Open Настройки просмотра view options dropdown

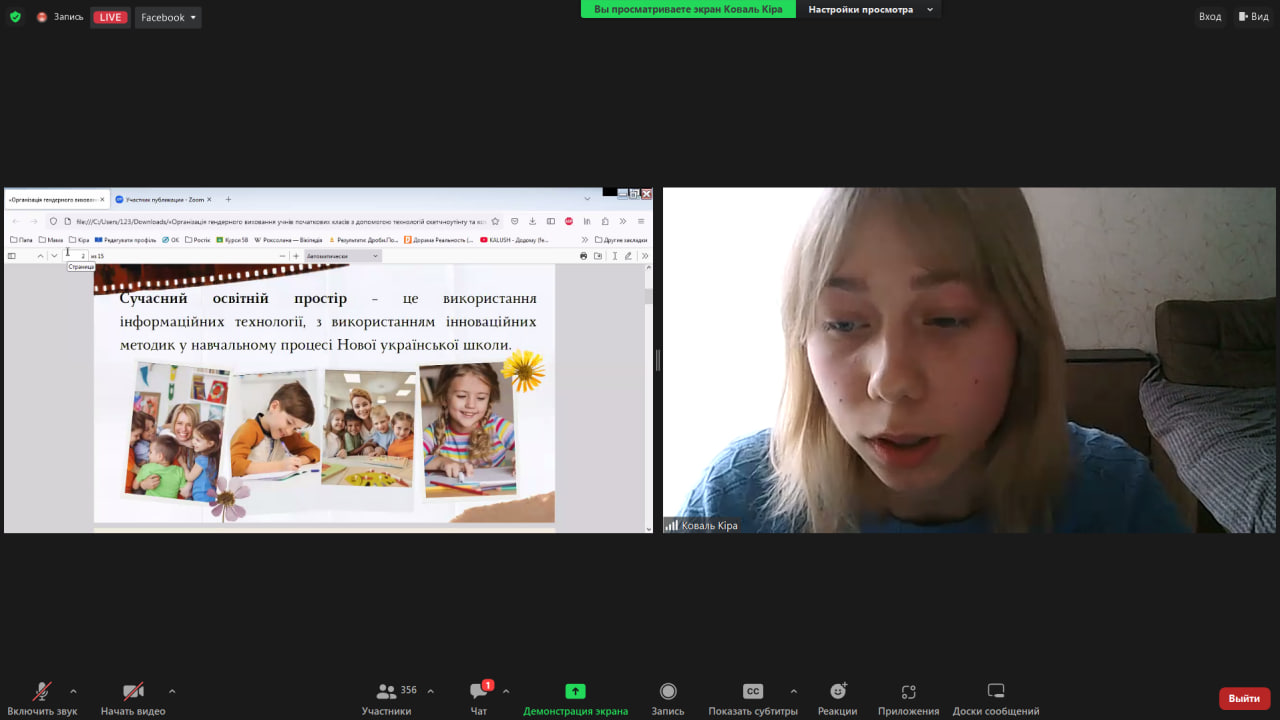(x=869, y=9)
